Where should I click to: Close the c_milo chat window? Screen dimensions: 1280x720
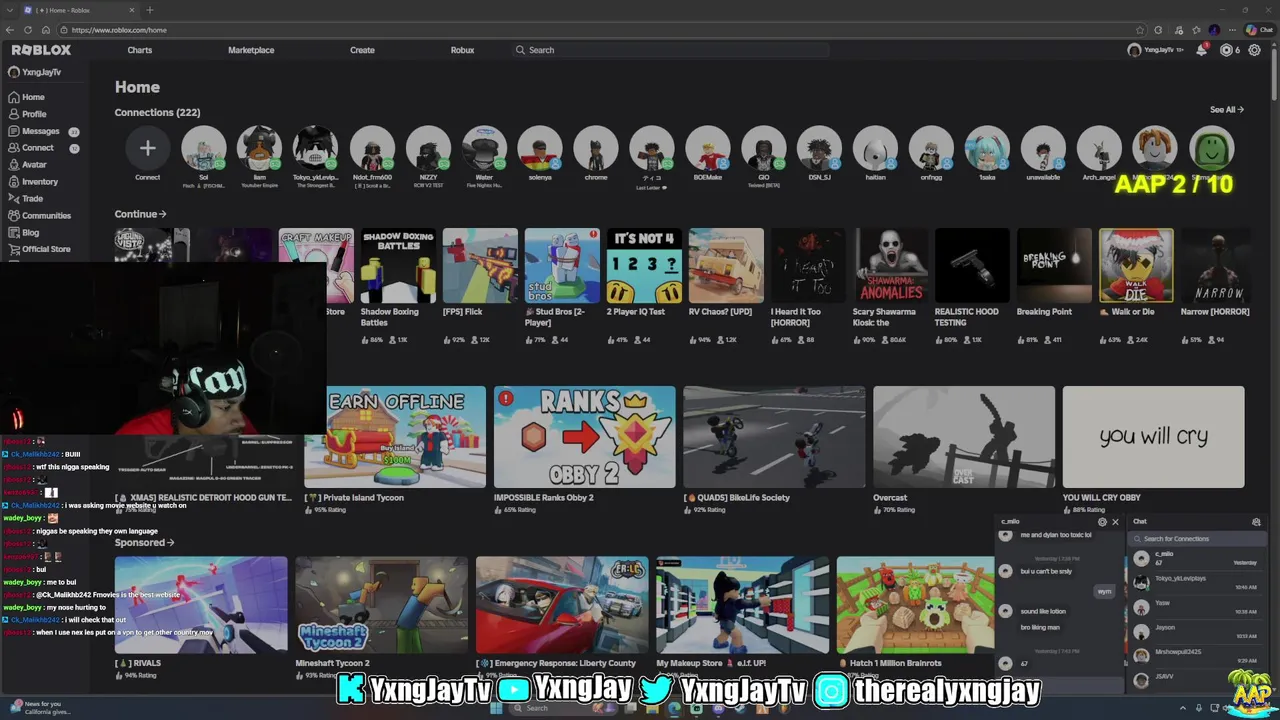click(x=1115, y=522)
